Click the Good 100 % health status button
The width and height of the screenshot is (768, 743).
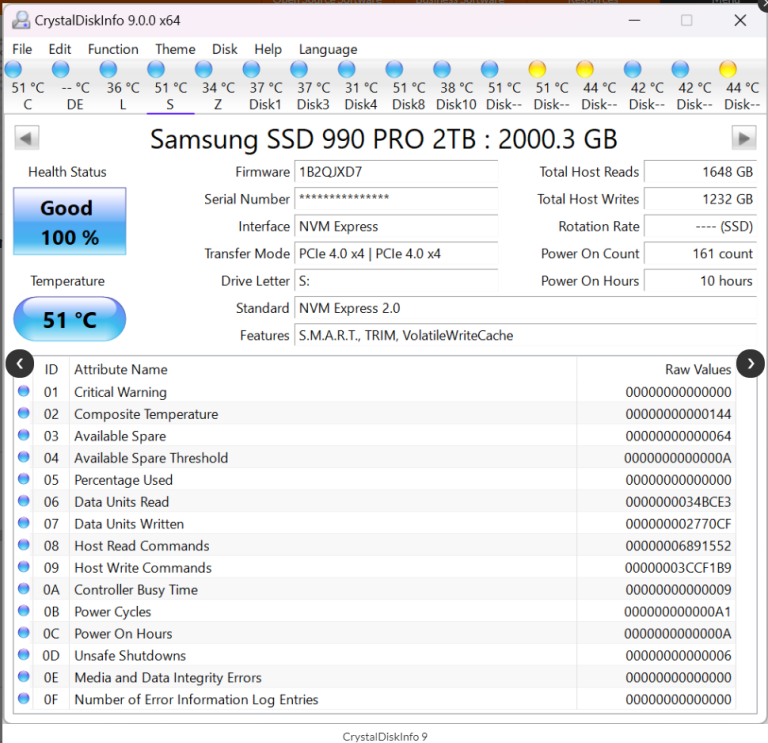click(x=70, y=221)
